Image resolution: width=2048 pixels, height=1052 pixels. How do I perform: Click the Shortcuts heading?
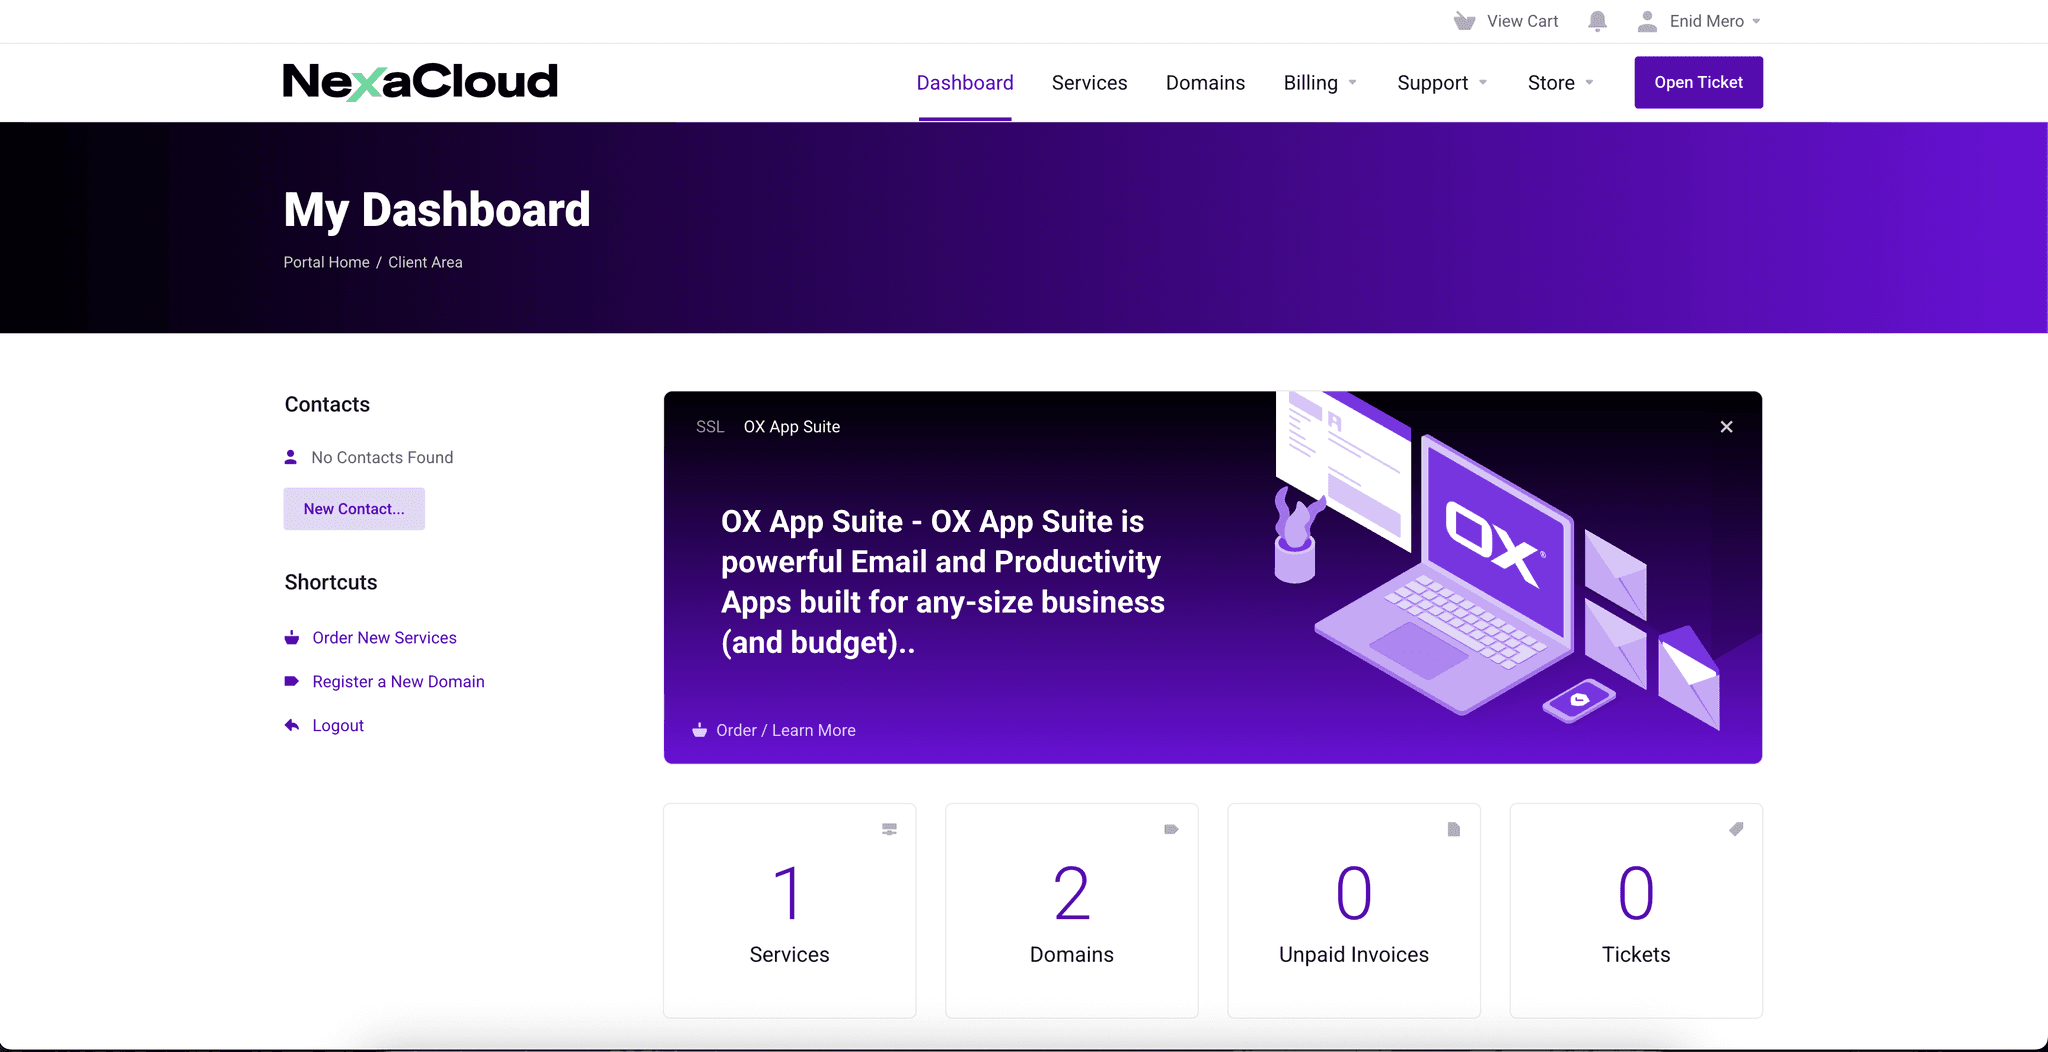(331, 582)
